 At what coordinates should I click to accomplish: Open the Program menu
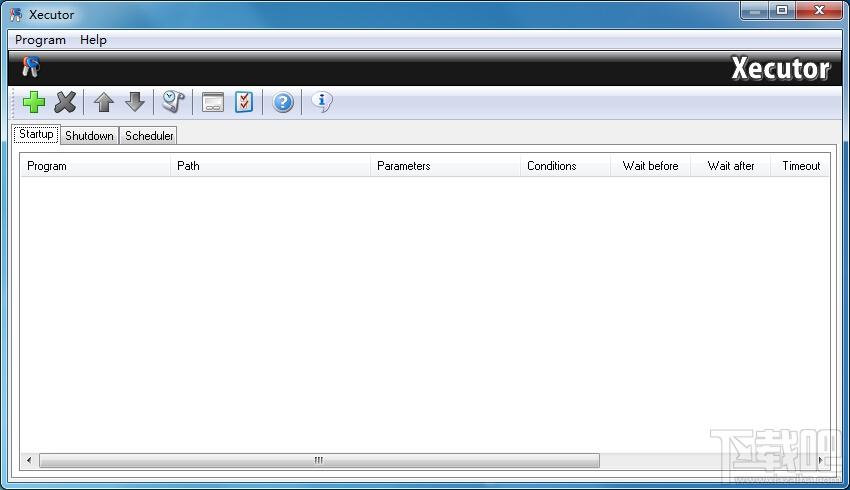pyautogui.click(x=40, y=40)
